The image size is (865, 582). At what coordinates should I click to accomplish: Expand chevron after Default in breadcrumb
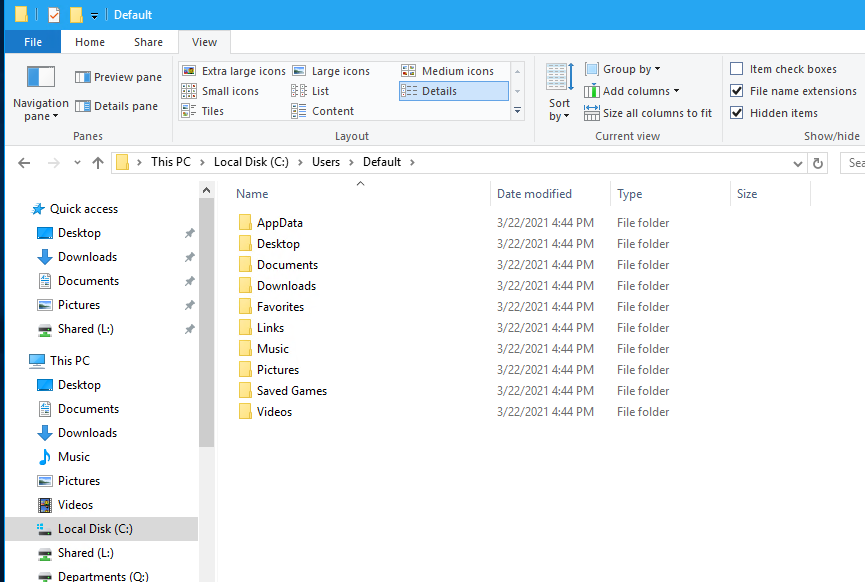click(x=412, y=162)
